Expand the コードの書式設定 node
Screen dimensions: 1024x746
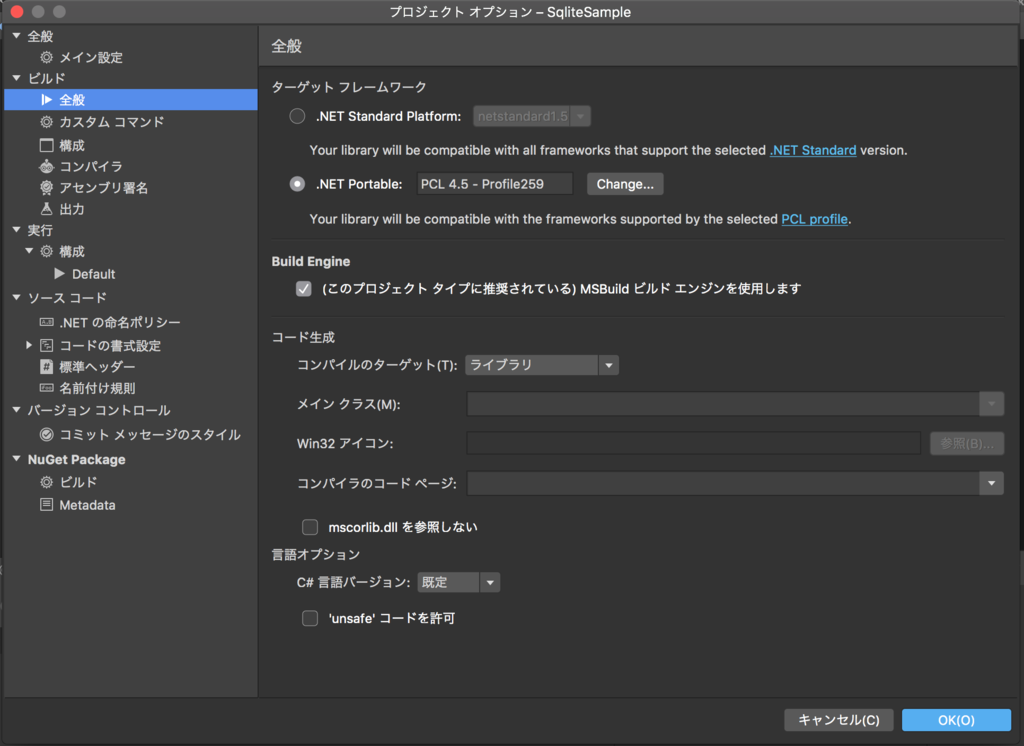(29, 345)
